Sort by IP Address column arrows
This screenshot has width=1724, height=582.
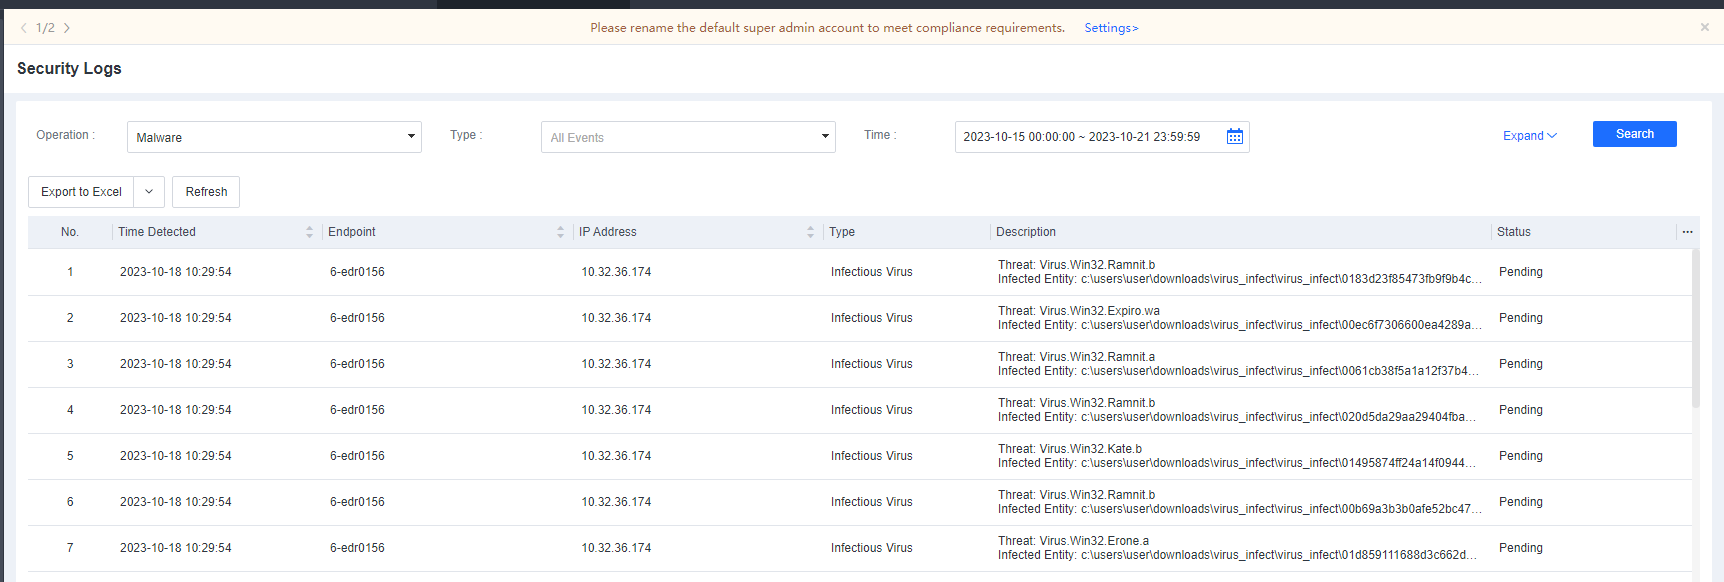[x=810, y=232]
